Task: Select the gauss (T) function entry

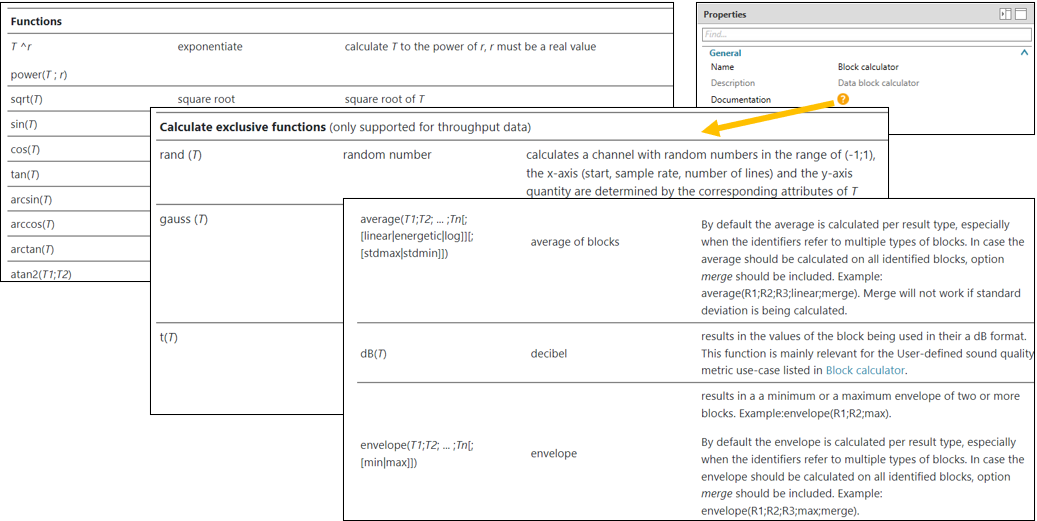Action: point(184,219)
